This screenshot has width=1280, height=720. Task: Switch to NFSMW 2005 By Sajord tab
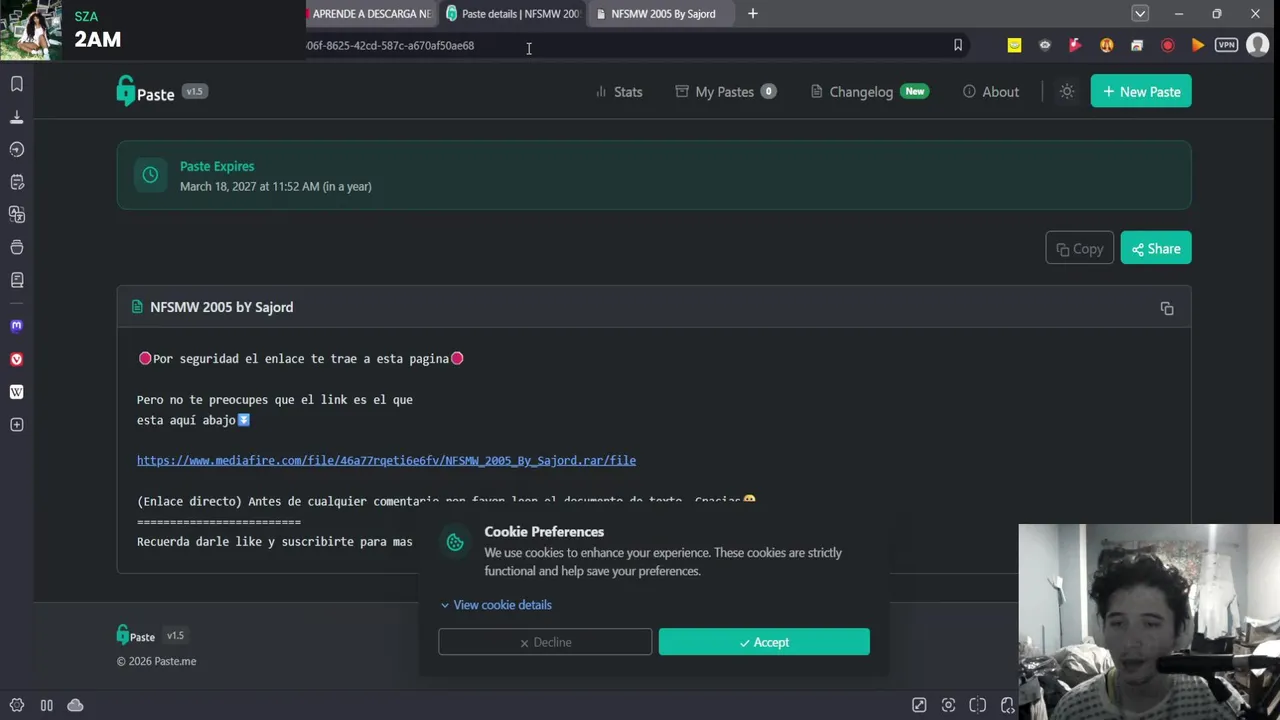[663, 14]
